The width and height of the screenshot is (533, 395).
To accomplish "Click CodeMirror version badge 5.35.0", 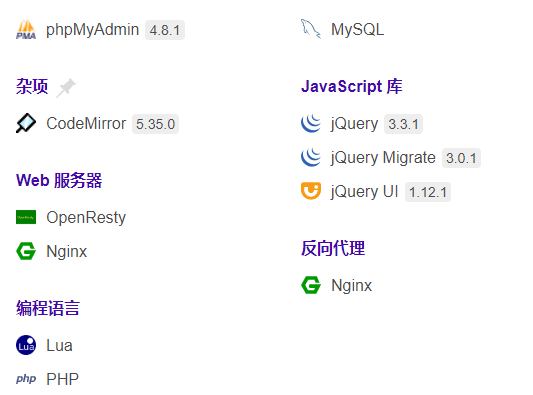I will (155, 124).
